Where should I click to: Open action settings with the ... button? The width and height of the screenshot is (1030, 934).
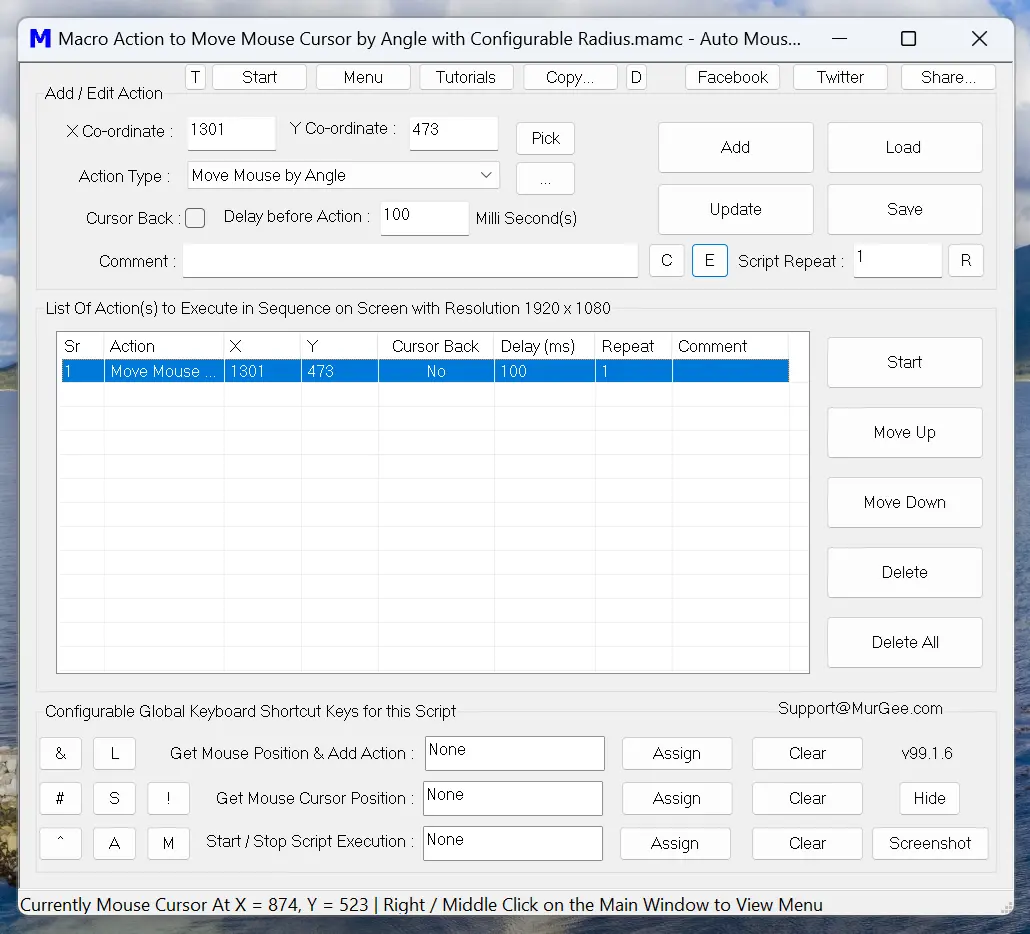point(544,178)
